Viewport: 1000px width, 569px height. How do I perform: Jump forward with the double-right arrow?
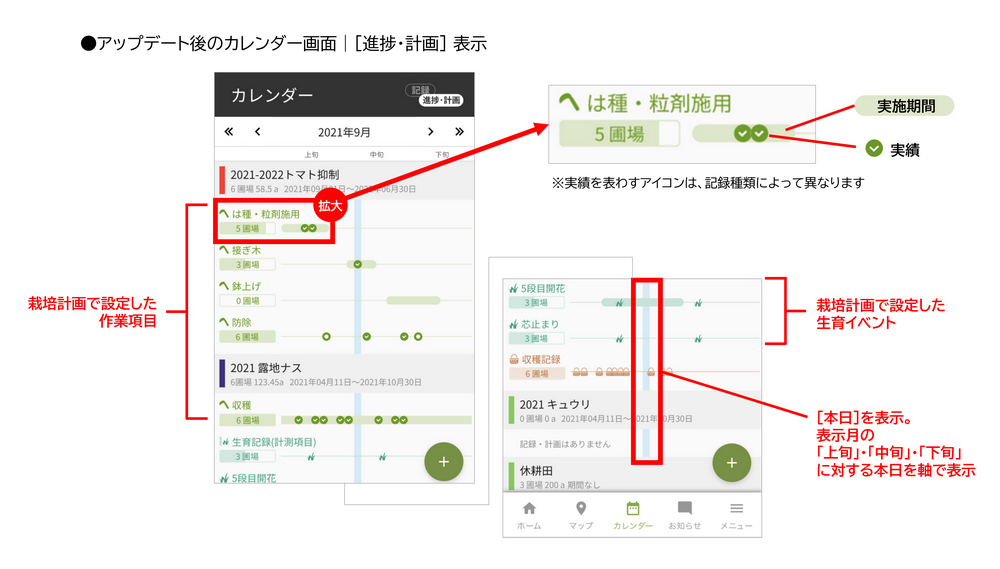(459, 131)
